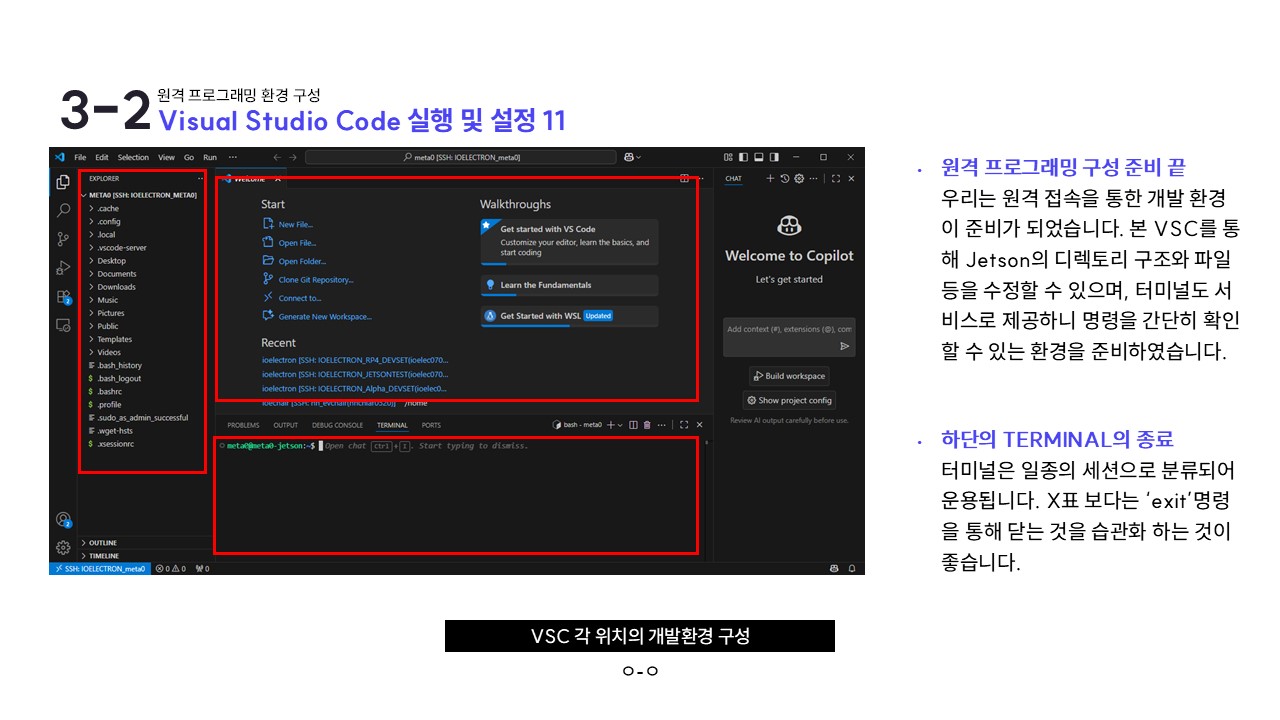
Task: Switch to the DEBUG CONSOLE tab
Action: click(337, 425)
